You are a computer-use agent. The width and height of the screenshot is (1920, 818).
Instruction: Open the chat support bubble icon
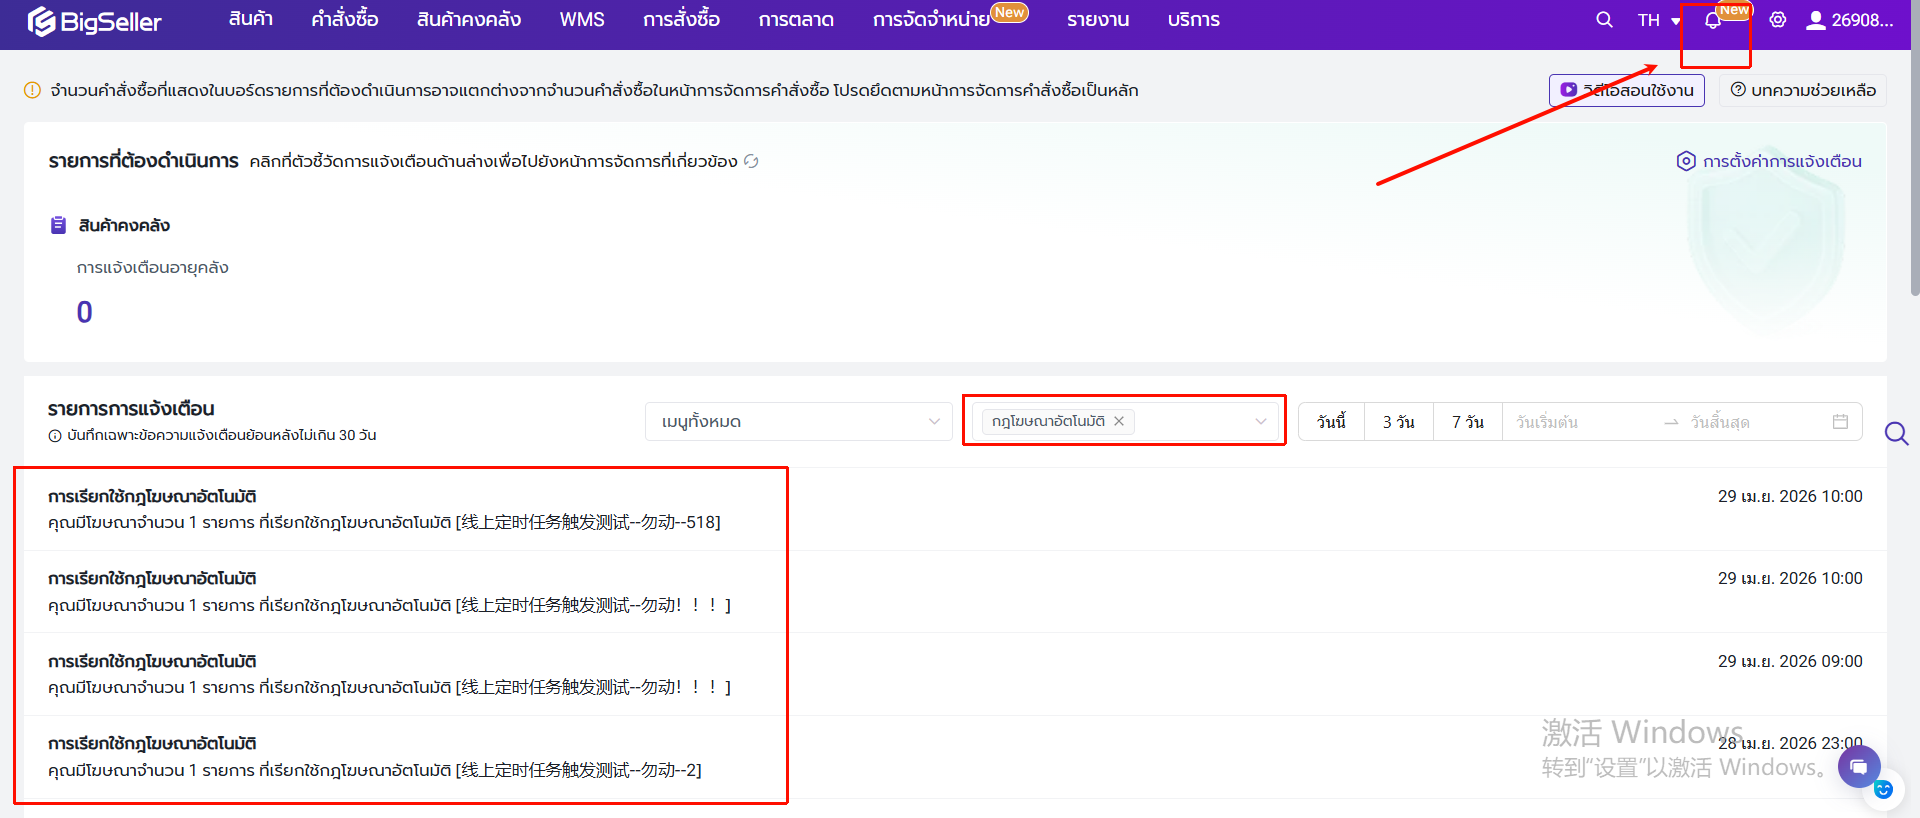pyautogui.click(x=1858, y=767)
